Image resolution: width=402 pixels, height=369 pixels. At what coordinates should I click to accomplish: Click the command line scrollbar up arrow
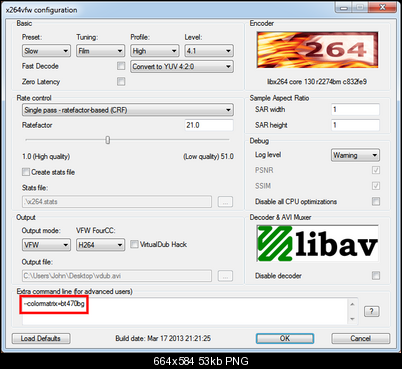352,304
